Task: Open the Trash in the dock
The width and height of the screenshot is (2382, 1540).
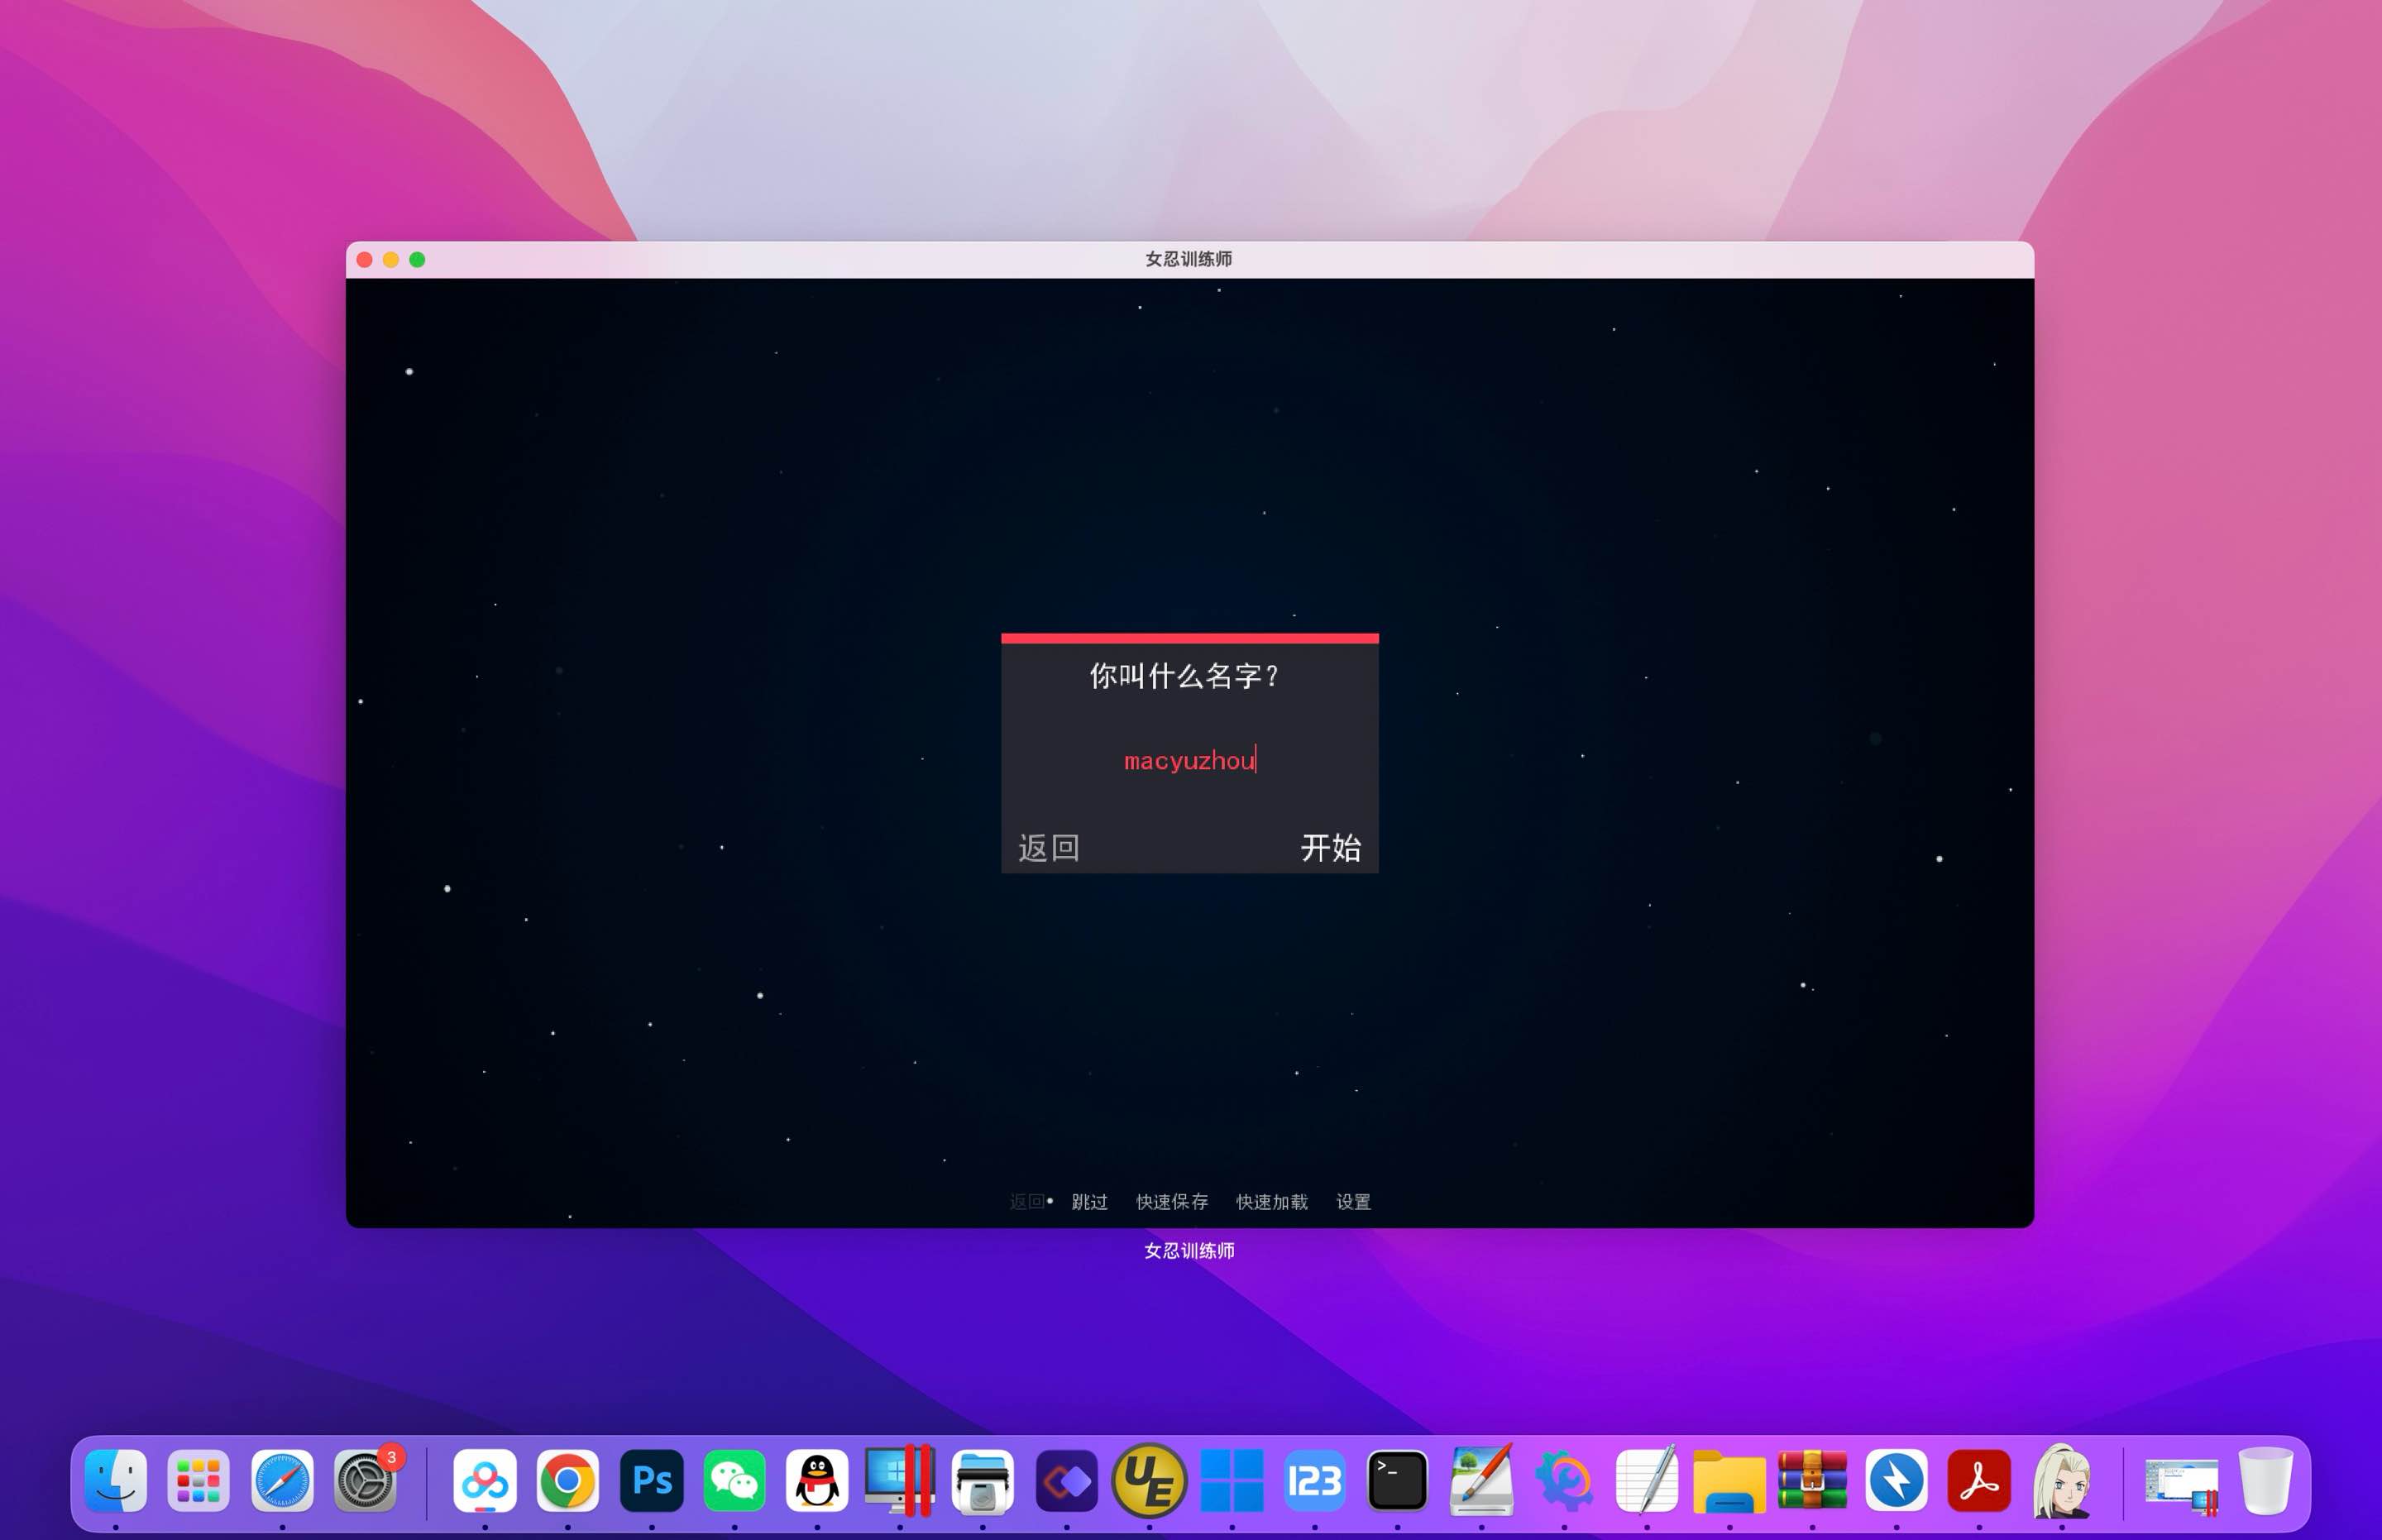Action: 2265,1480
